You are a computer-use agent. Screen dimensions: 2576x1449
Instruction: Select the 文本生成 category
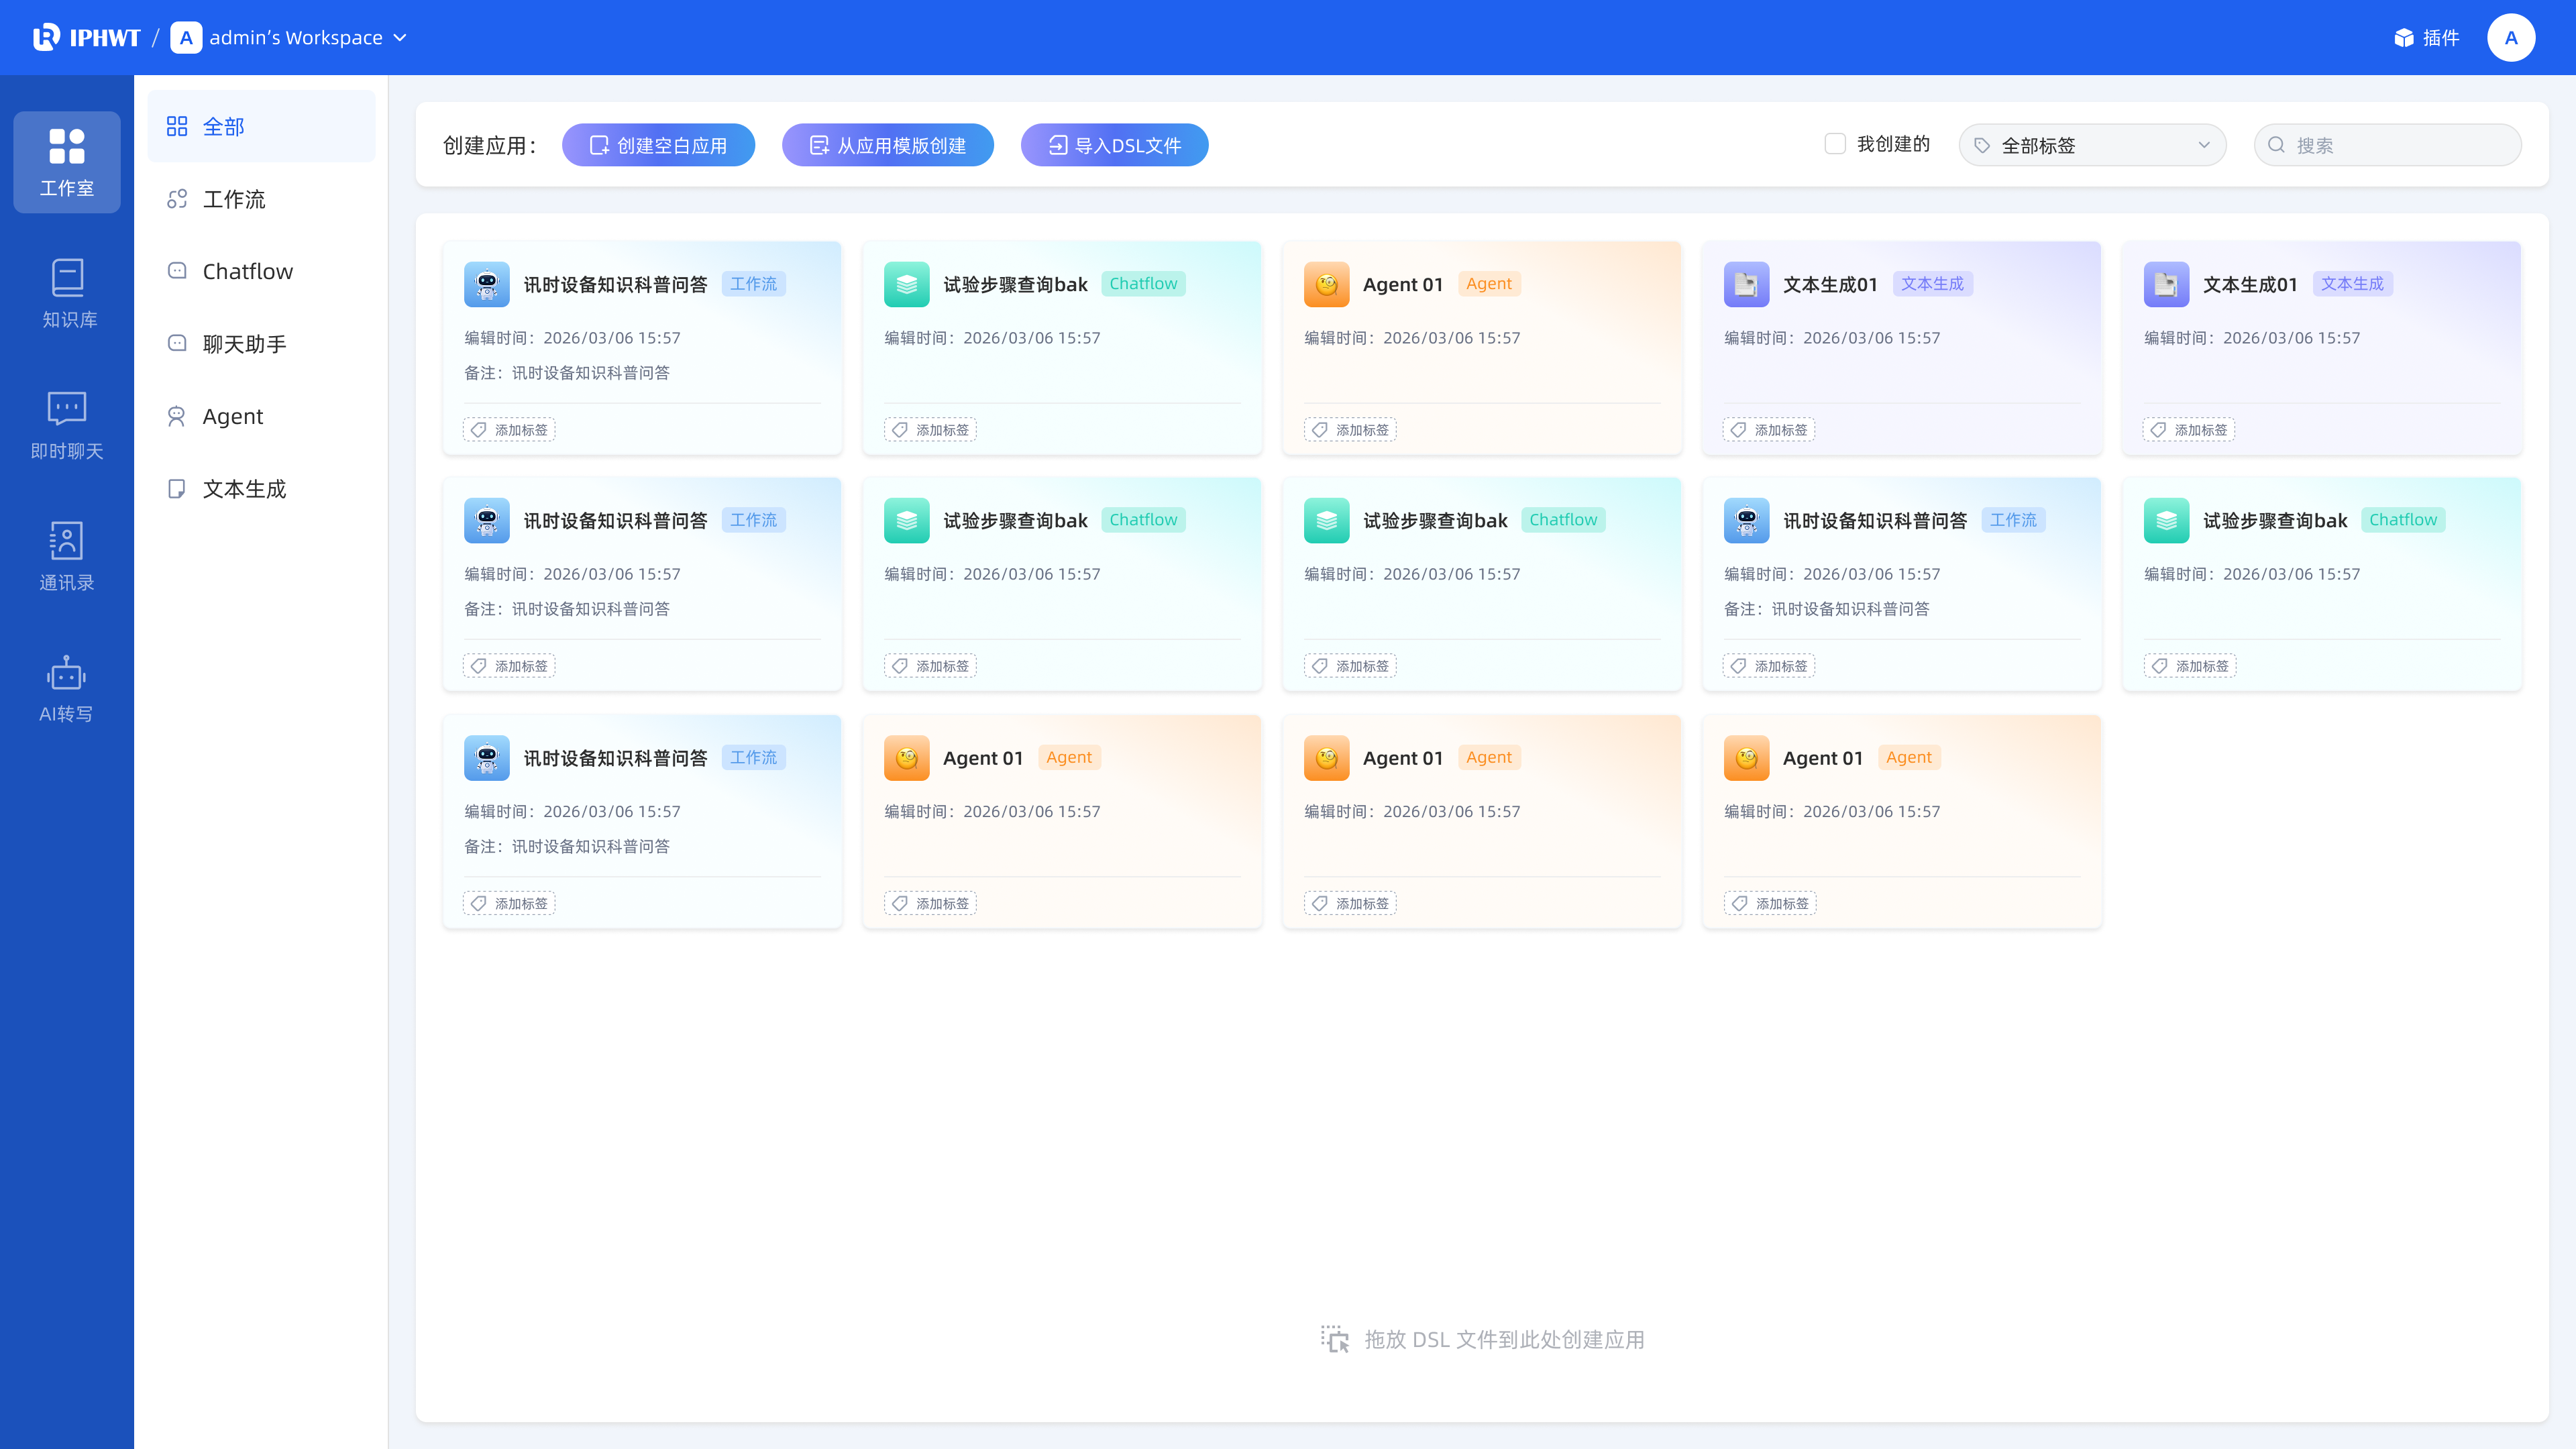pyautogui.click(x=244, y=489)
